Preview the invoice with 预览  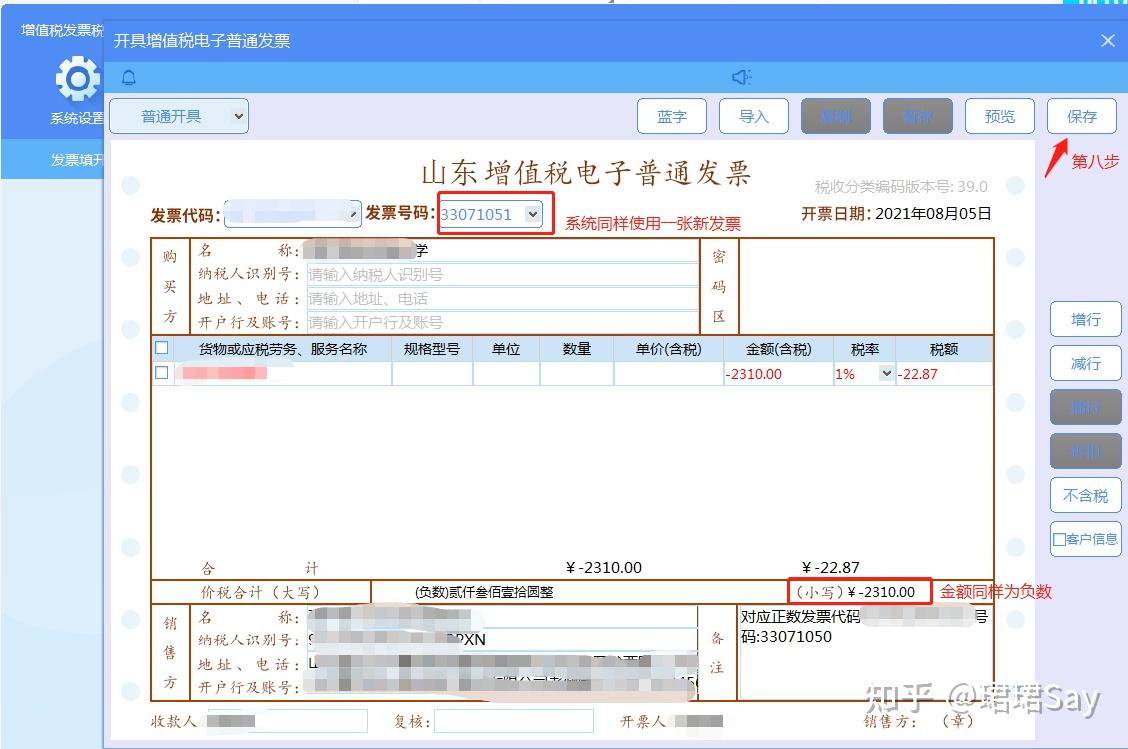point(999,115)
